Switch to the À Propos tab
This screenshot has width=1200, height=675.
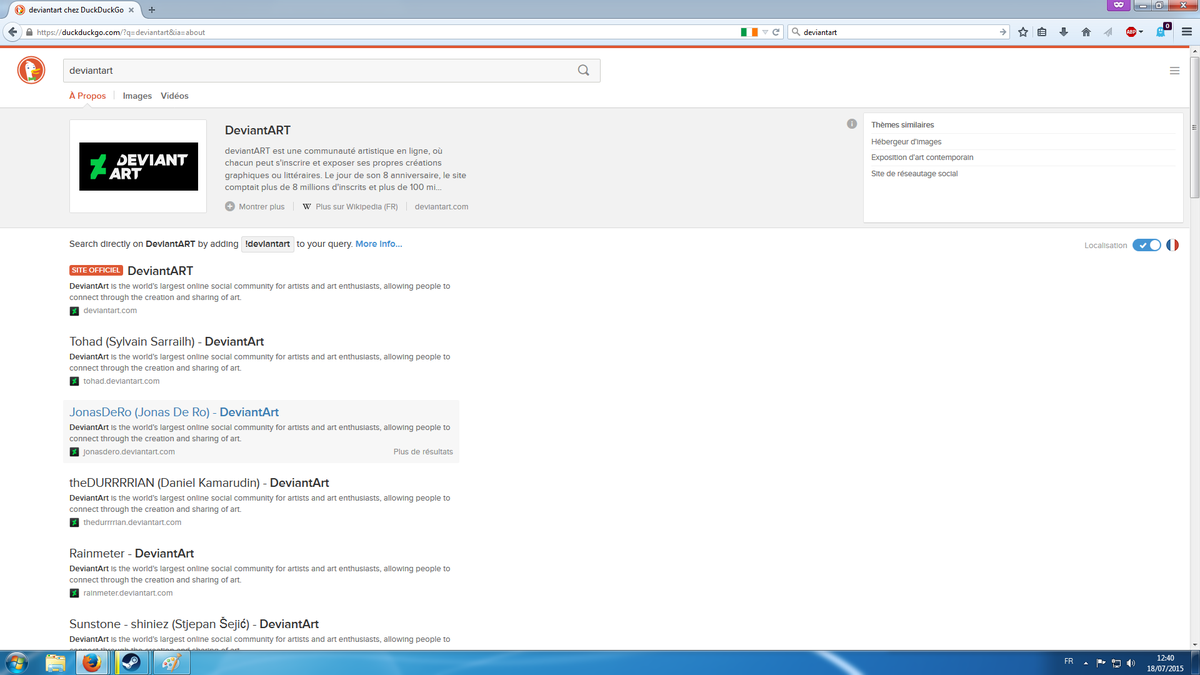pyautogui.click(x=87, y=96)
